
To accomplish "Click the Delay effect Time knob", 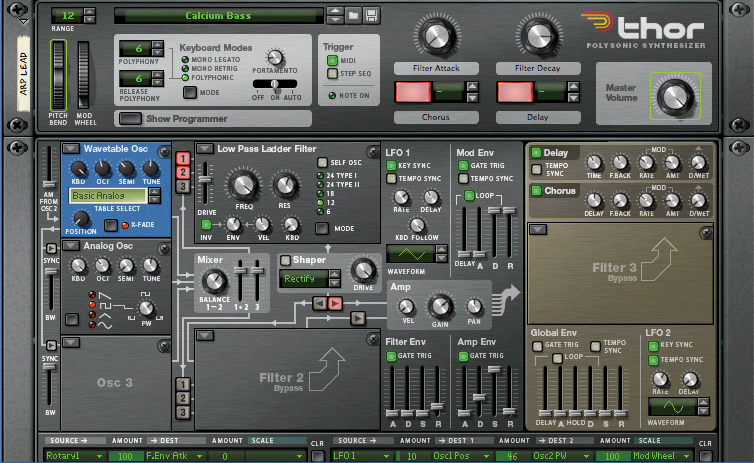I will (x=594, y=163).
